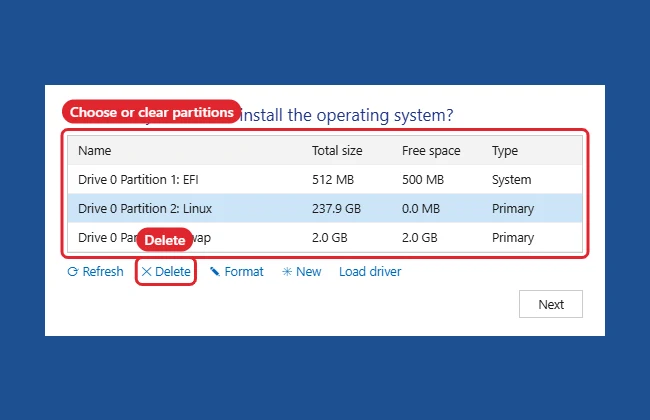Click the Format brush icon

tap(215, 272)
